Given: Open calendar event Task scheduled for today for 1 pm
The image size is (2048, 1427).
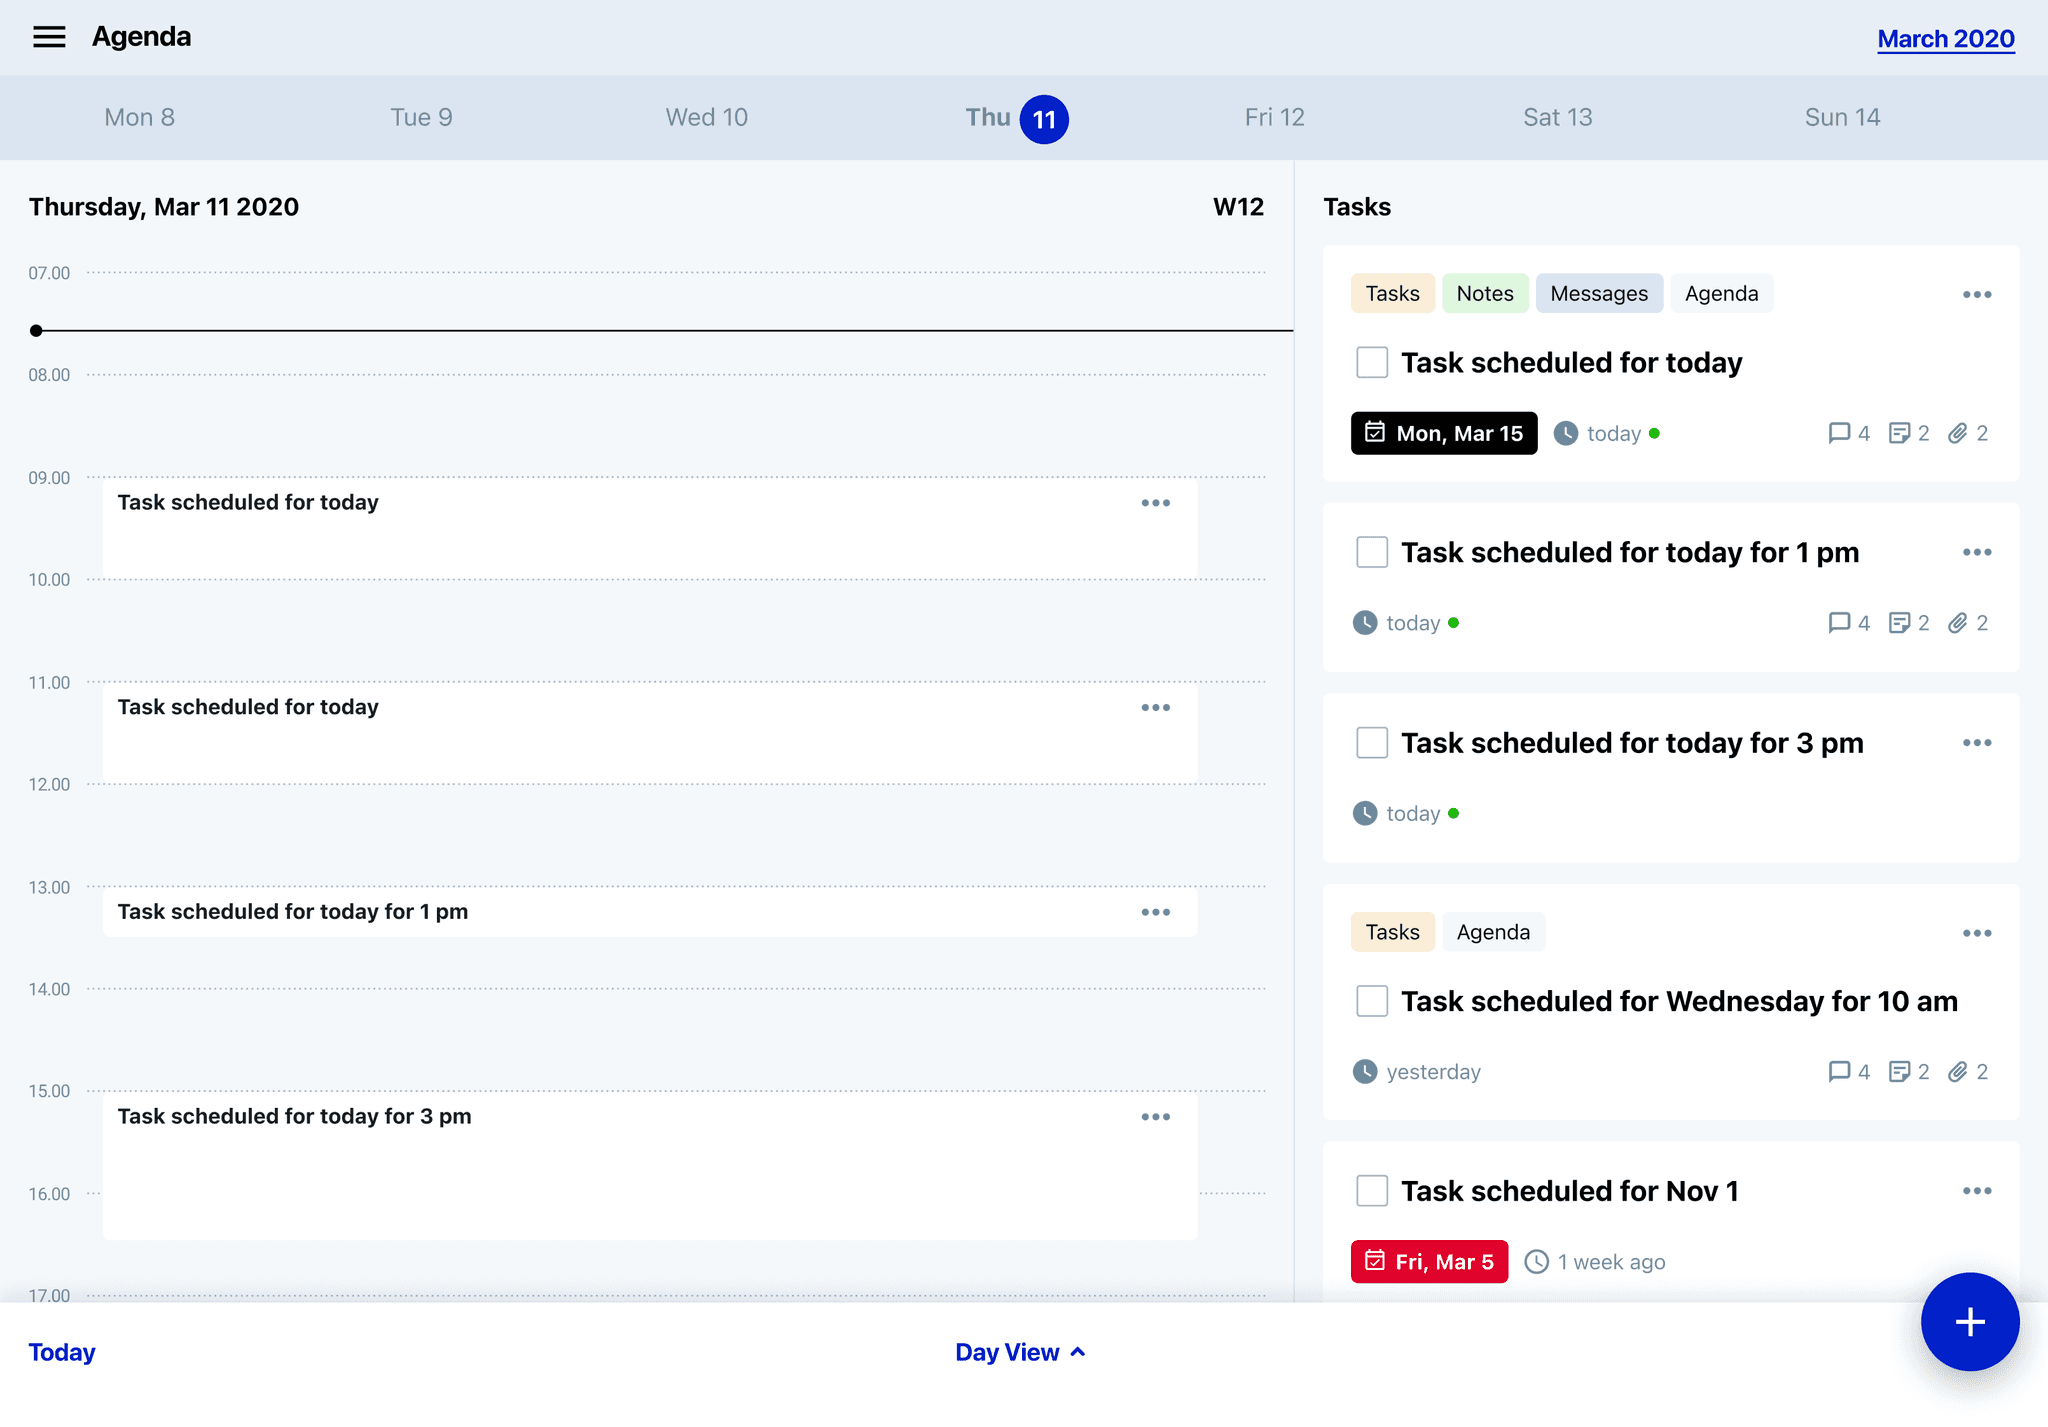Looking at the screenshot, I should point(650,912).
